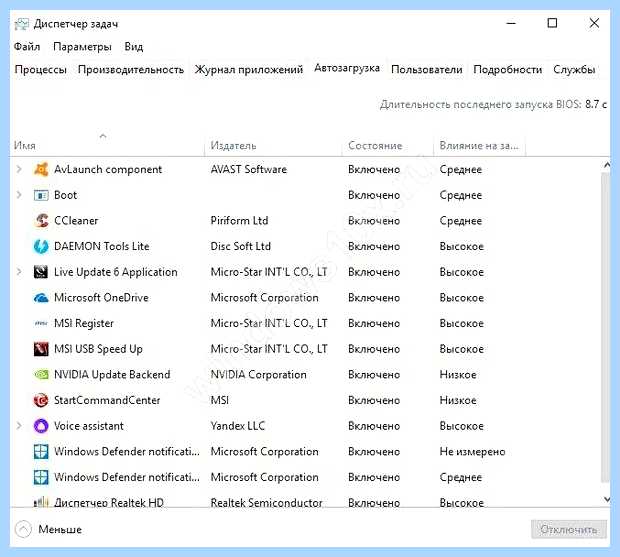Image resolution: width=620 pixels, height=557 pixels.
Task: Open the Параметры menu
Action: pyautogui.click(x=82, y=47)
